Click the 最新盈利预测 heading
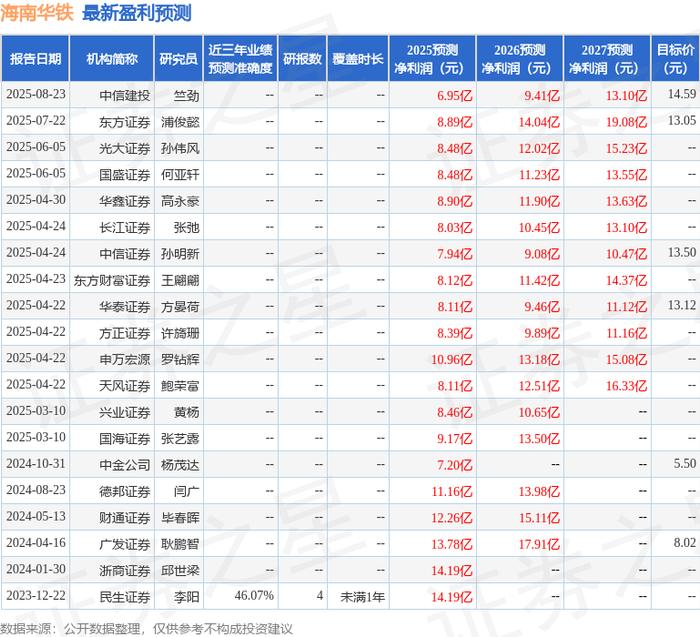This screenshot has width=700, height=637. tap(137, 13)
